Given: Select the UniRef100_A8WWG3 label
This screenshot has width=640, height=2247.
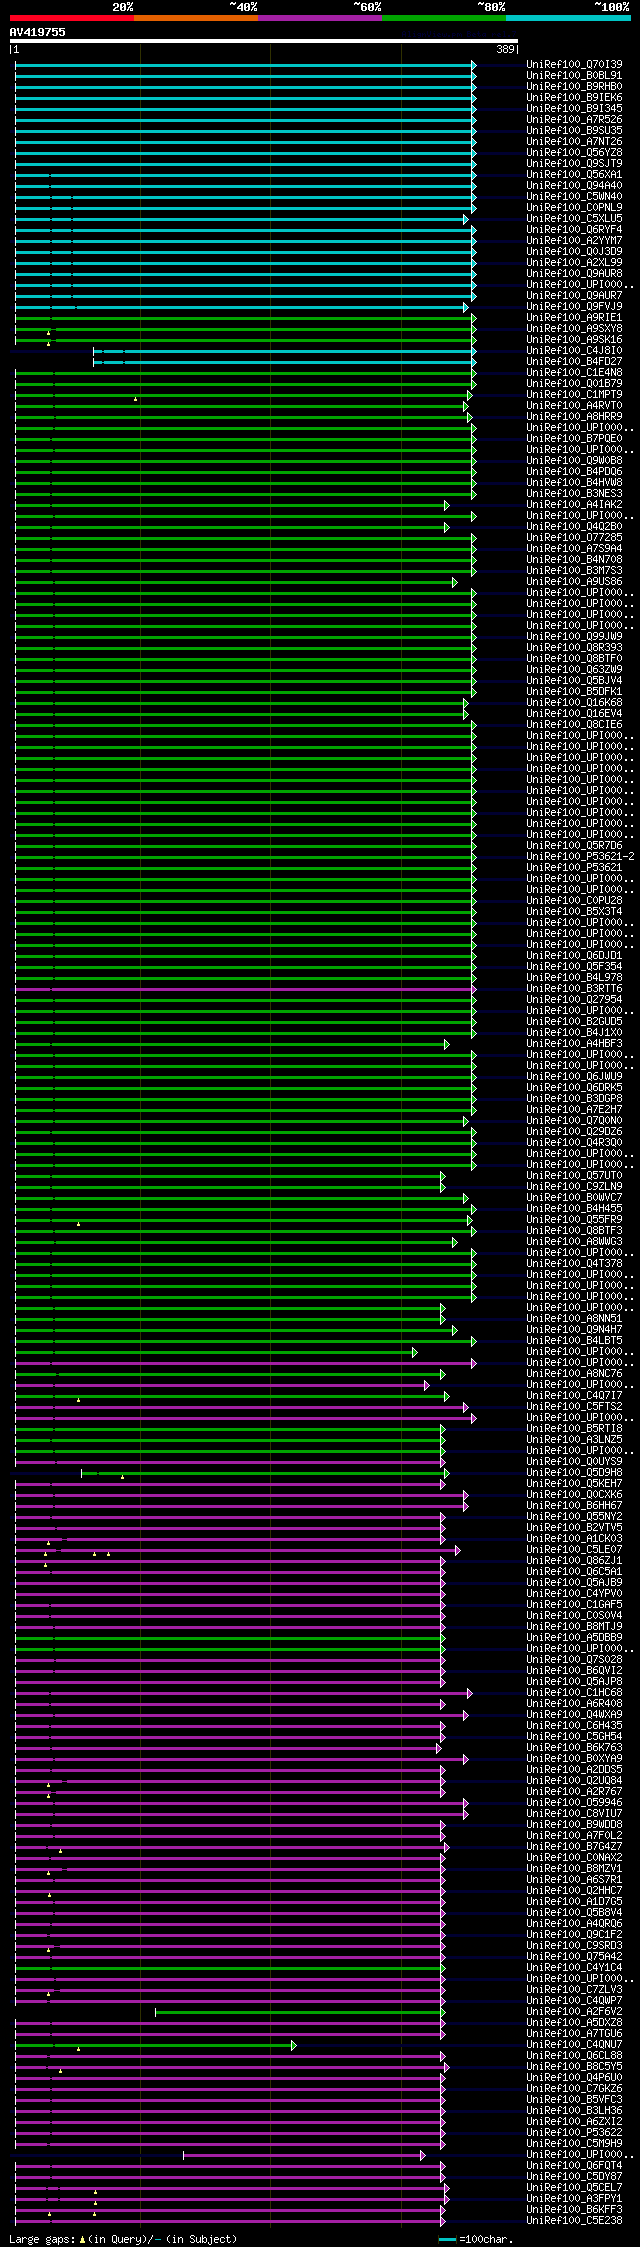Looking at the screenshot, I should (x=574, y=1241).
